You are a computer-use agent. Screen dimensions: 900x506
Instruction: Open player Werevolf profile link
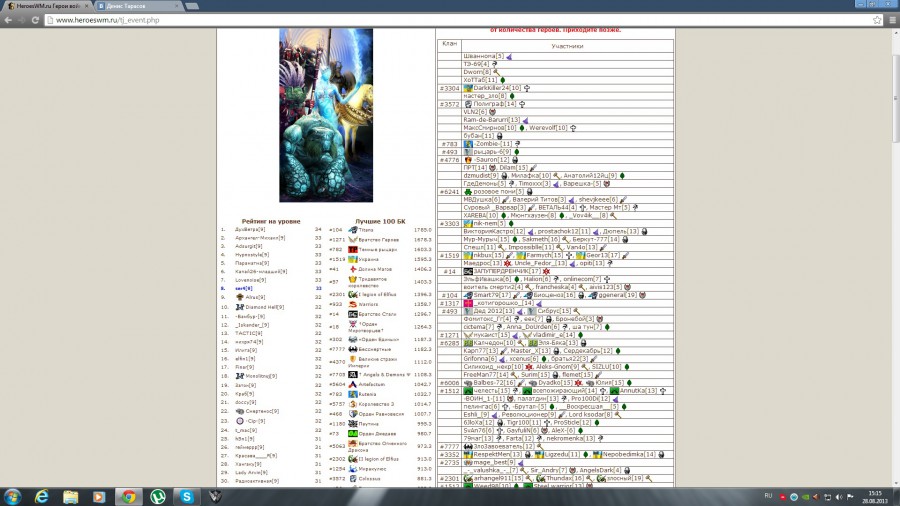[548, 128]
